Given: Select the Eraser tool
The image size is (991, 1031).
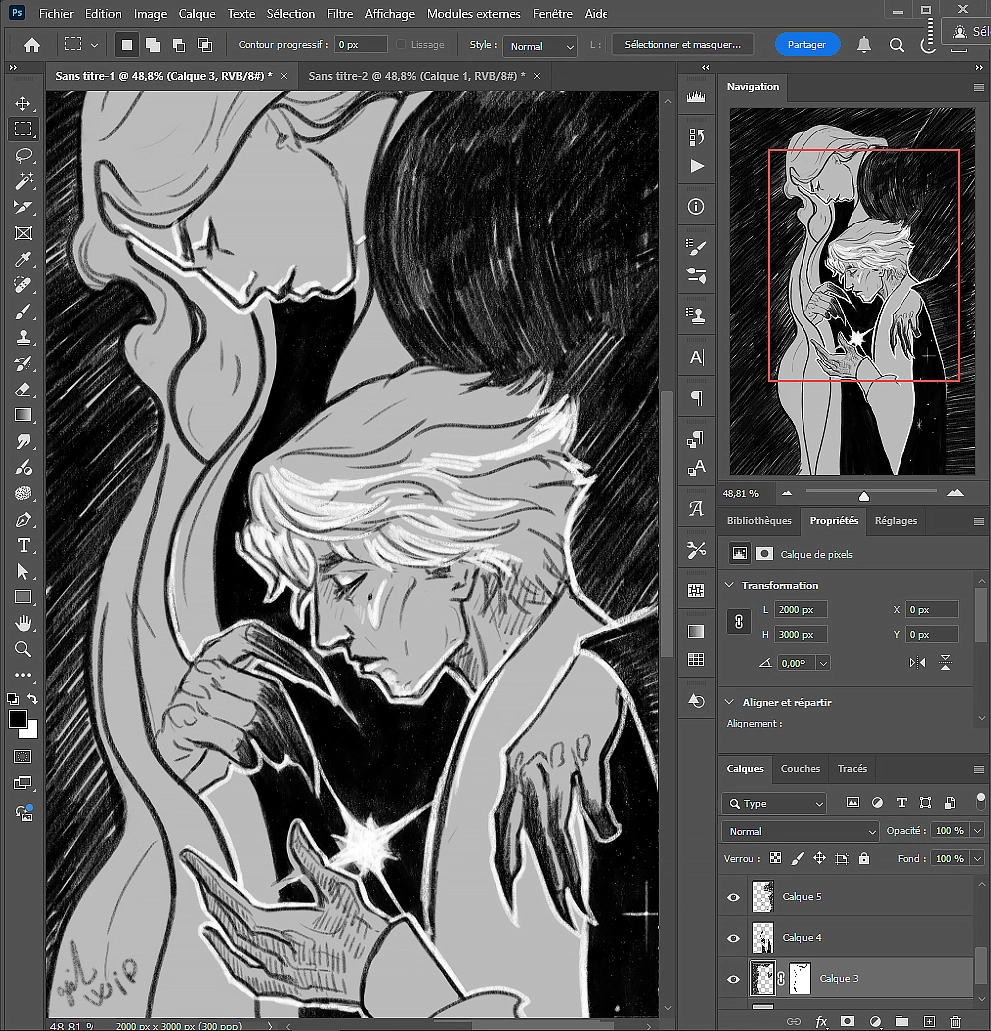Looking at the screenshot, I should point(23,389).
